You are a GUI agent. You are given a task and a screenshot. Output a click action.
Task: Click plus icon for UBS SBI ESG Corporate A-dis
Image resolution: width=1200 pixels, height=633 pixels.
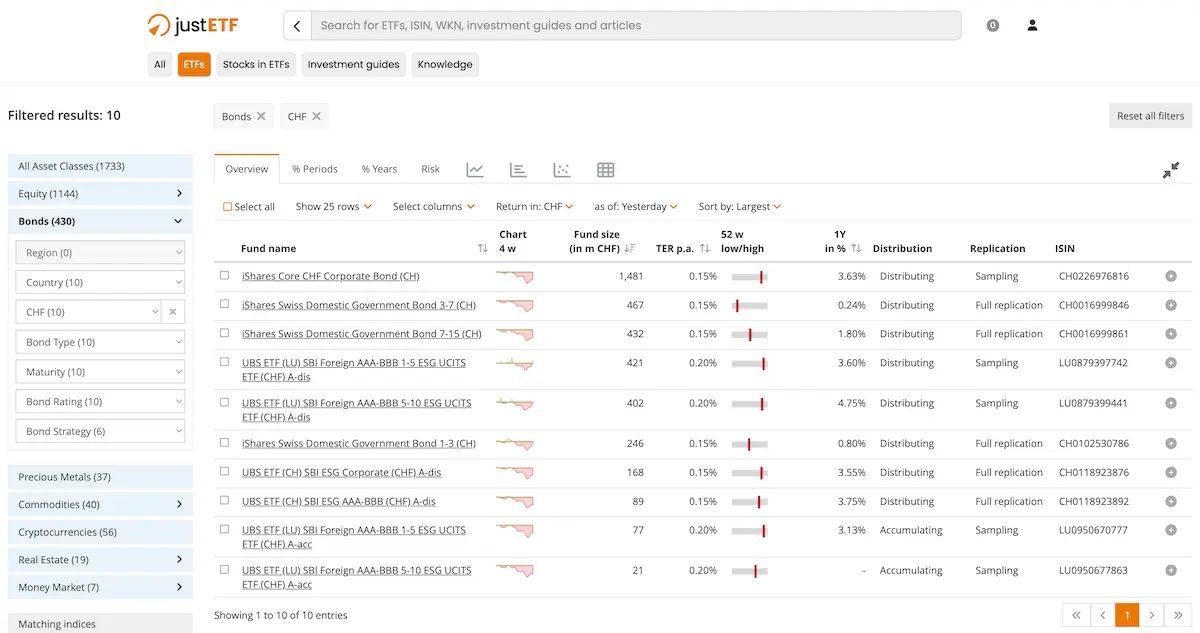point(1171,472)
